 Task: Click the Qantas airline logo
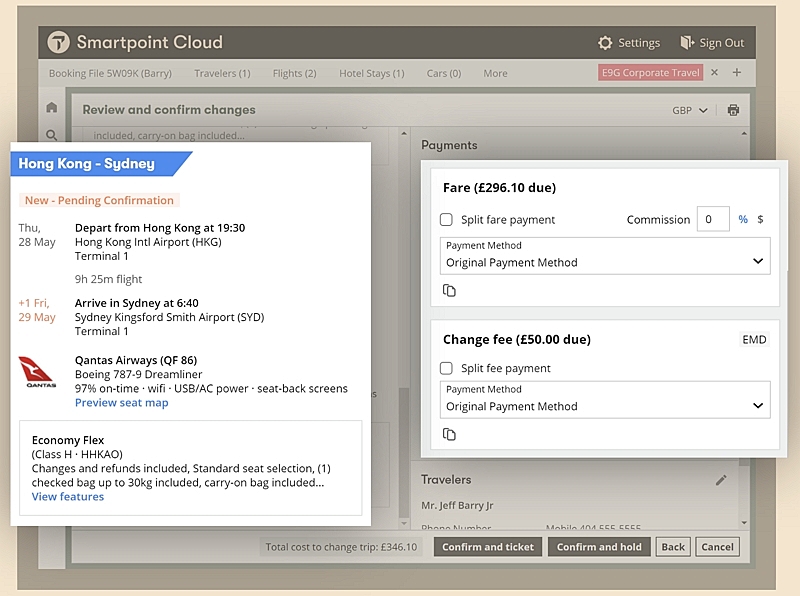point(38,372)
